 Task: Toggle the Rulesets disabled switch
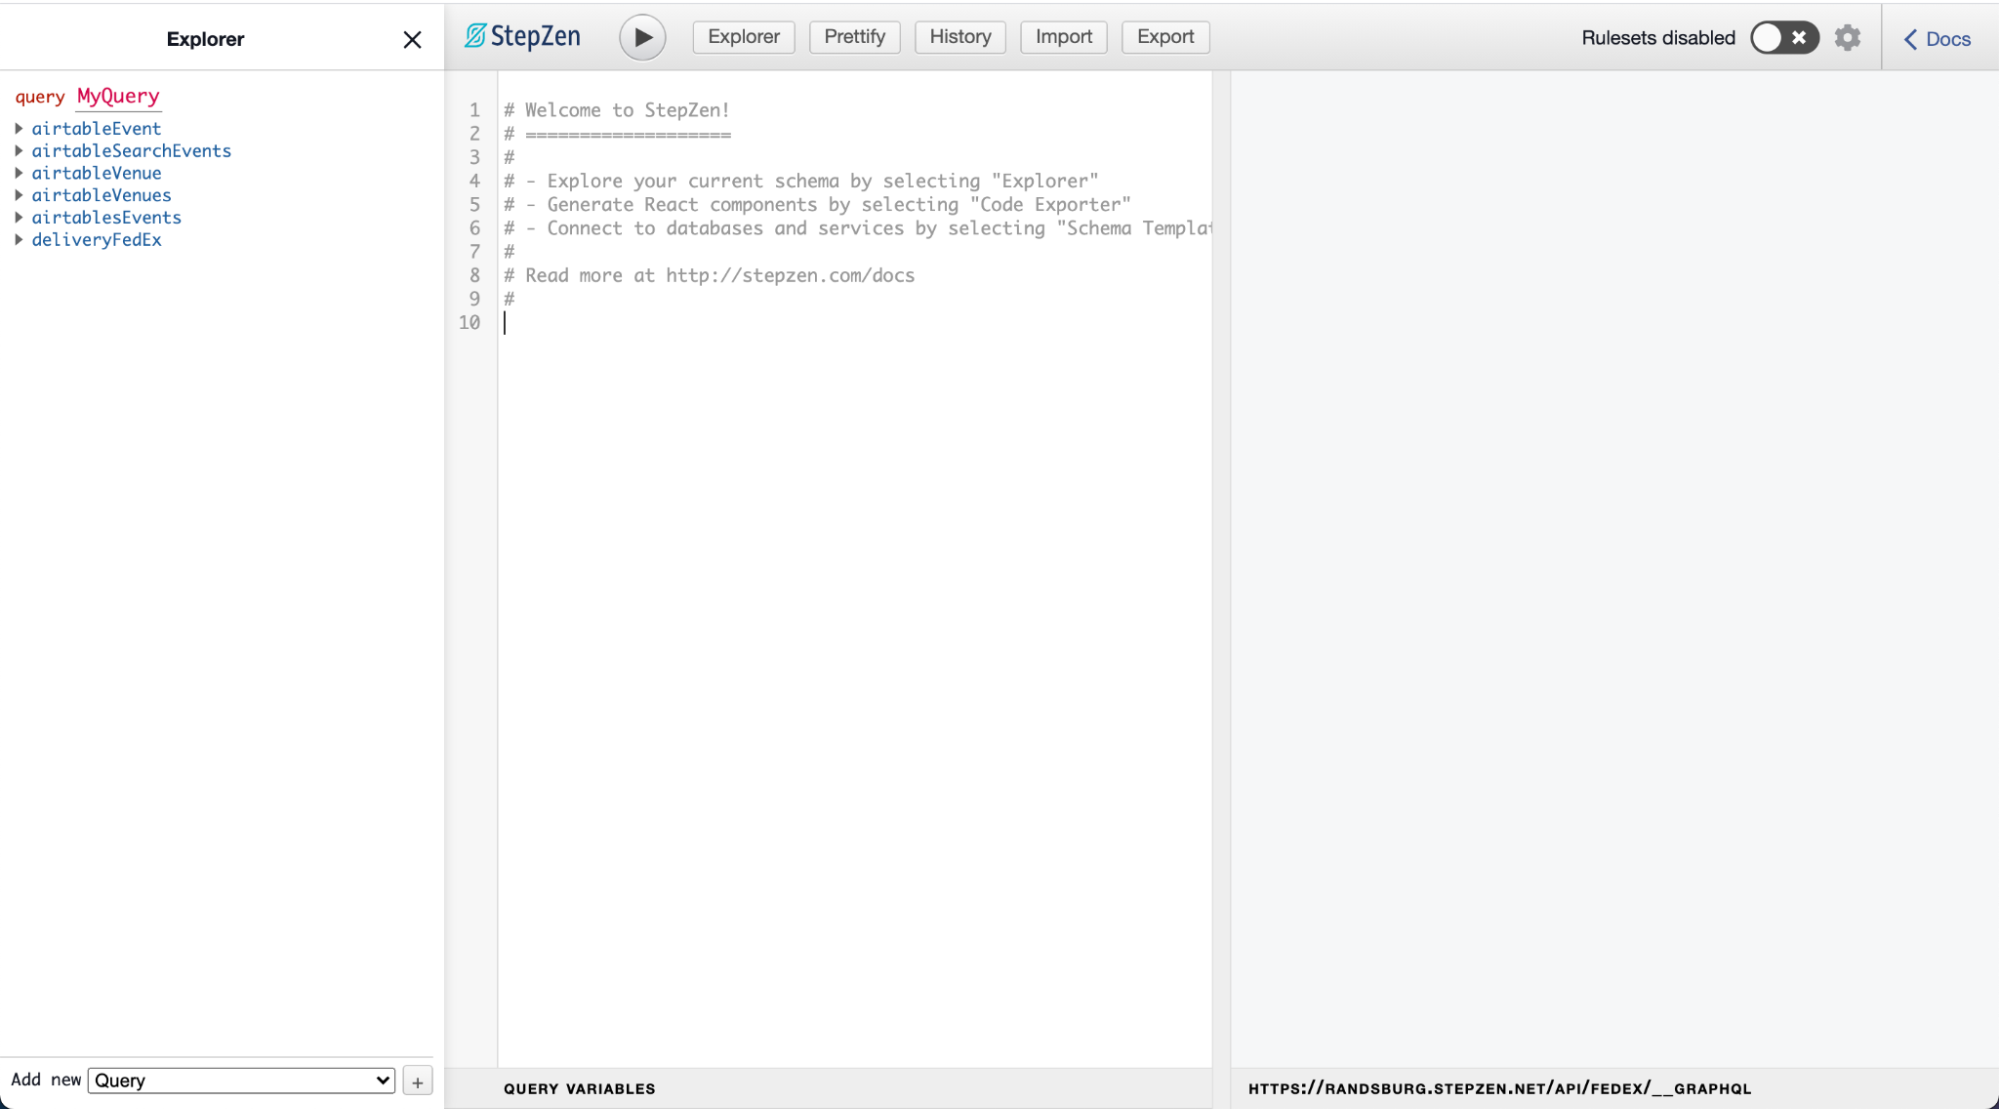click(1783, 38)
